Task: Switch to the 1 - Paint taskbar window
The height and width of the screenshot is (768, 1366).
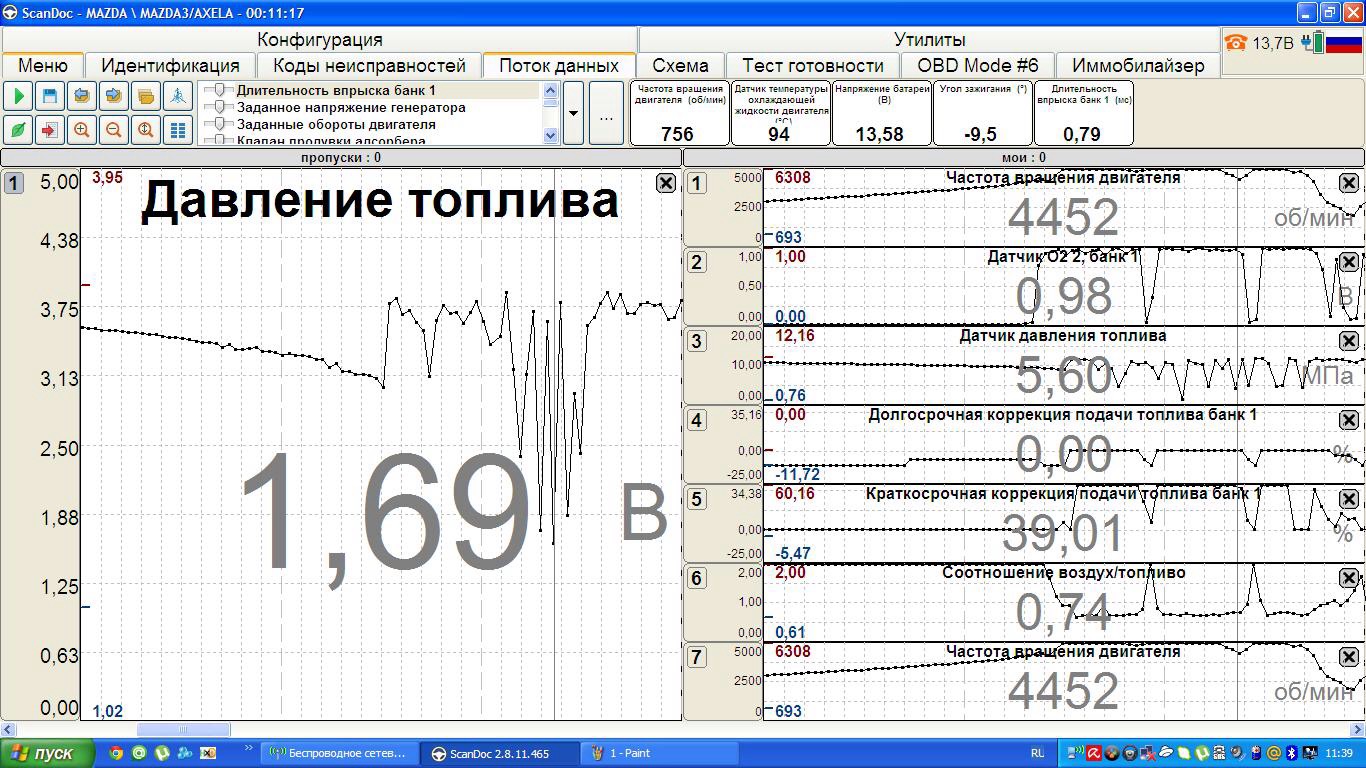Action: (x=660, y=753)
